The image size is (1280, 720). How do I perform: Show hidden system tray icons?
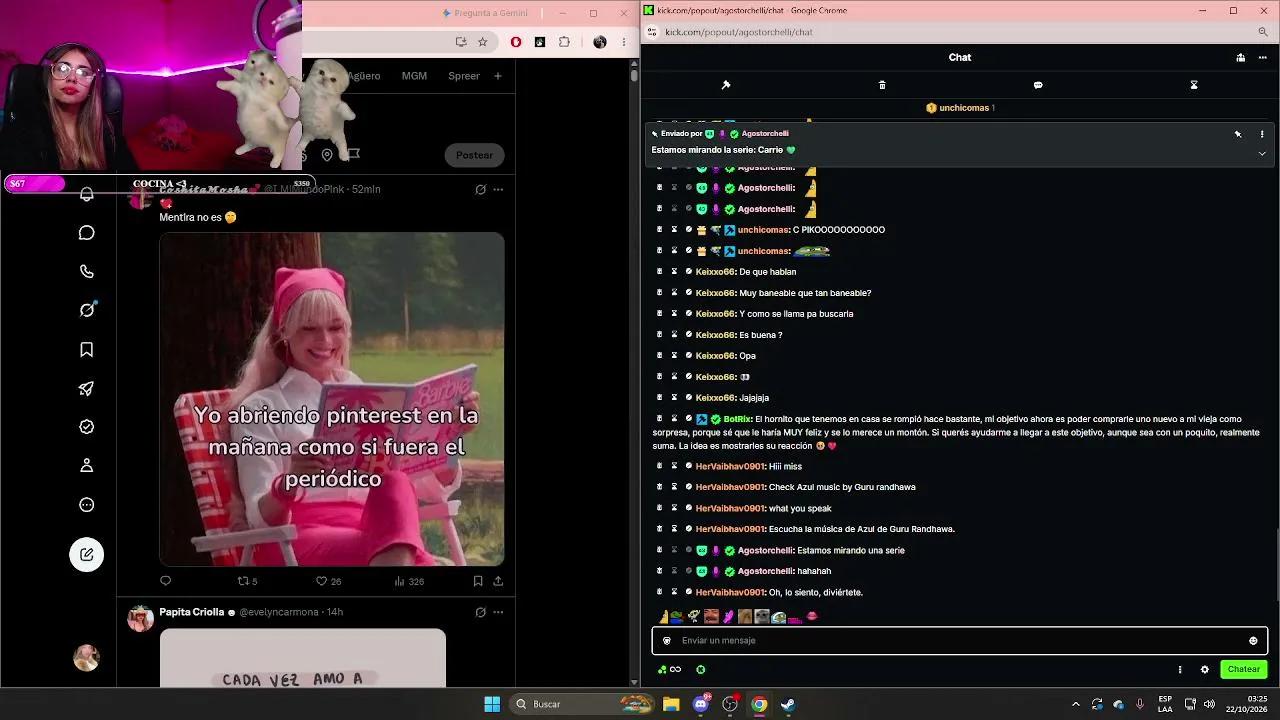1076,704
